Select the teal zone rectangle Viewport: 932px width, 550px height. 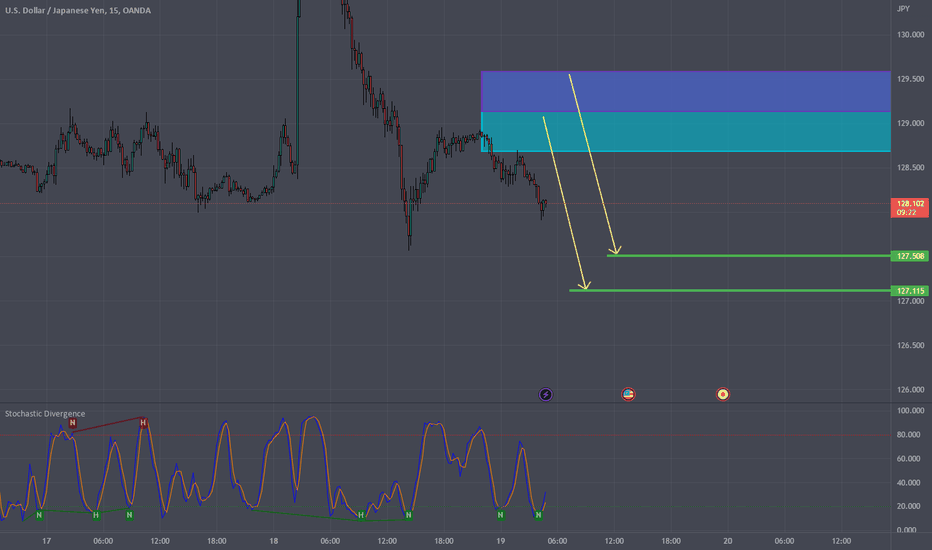point(685,132)
